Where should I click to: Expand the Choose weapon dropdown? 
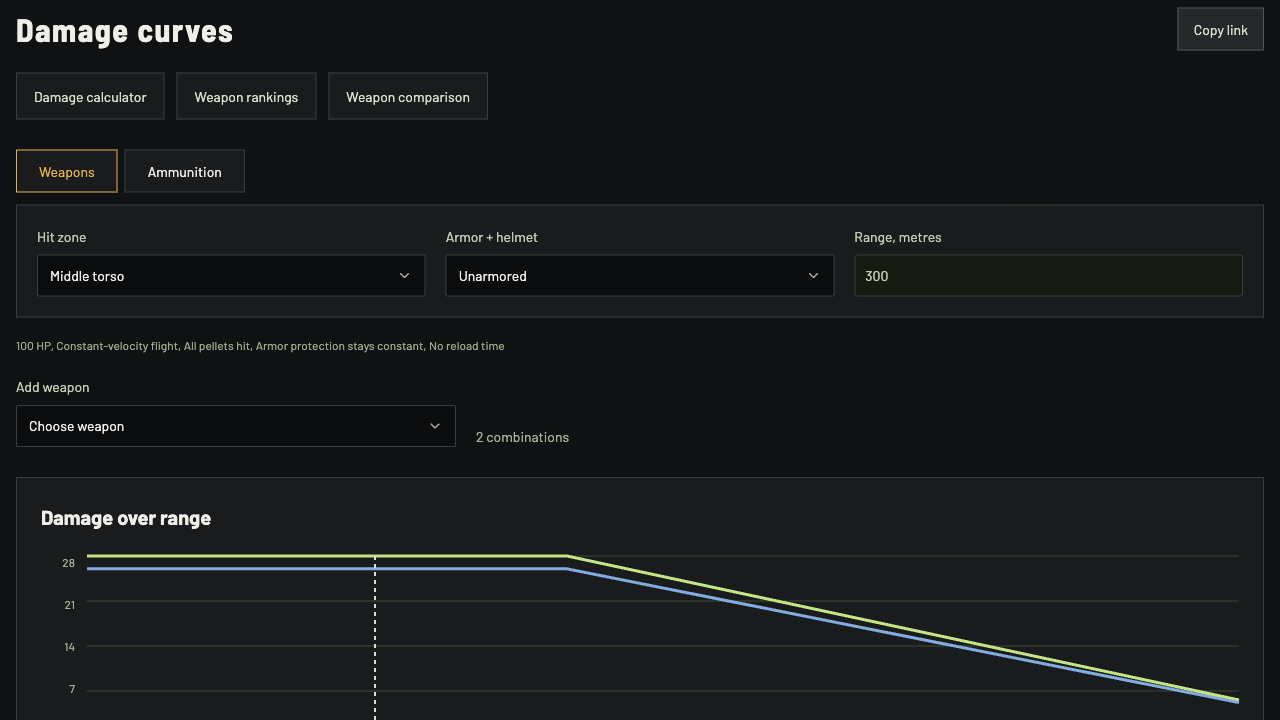236,426
